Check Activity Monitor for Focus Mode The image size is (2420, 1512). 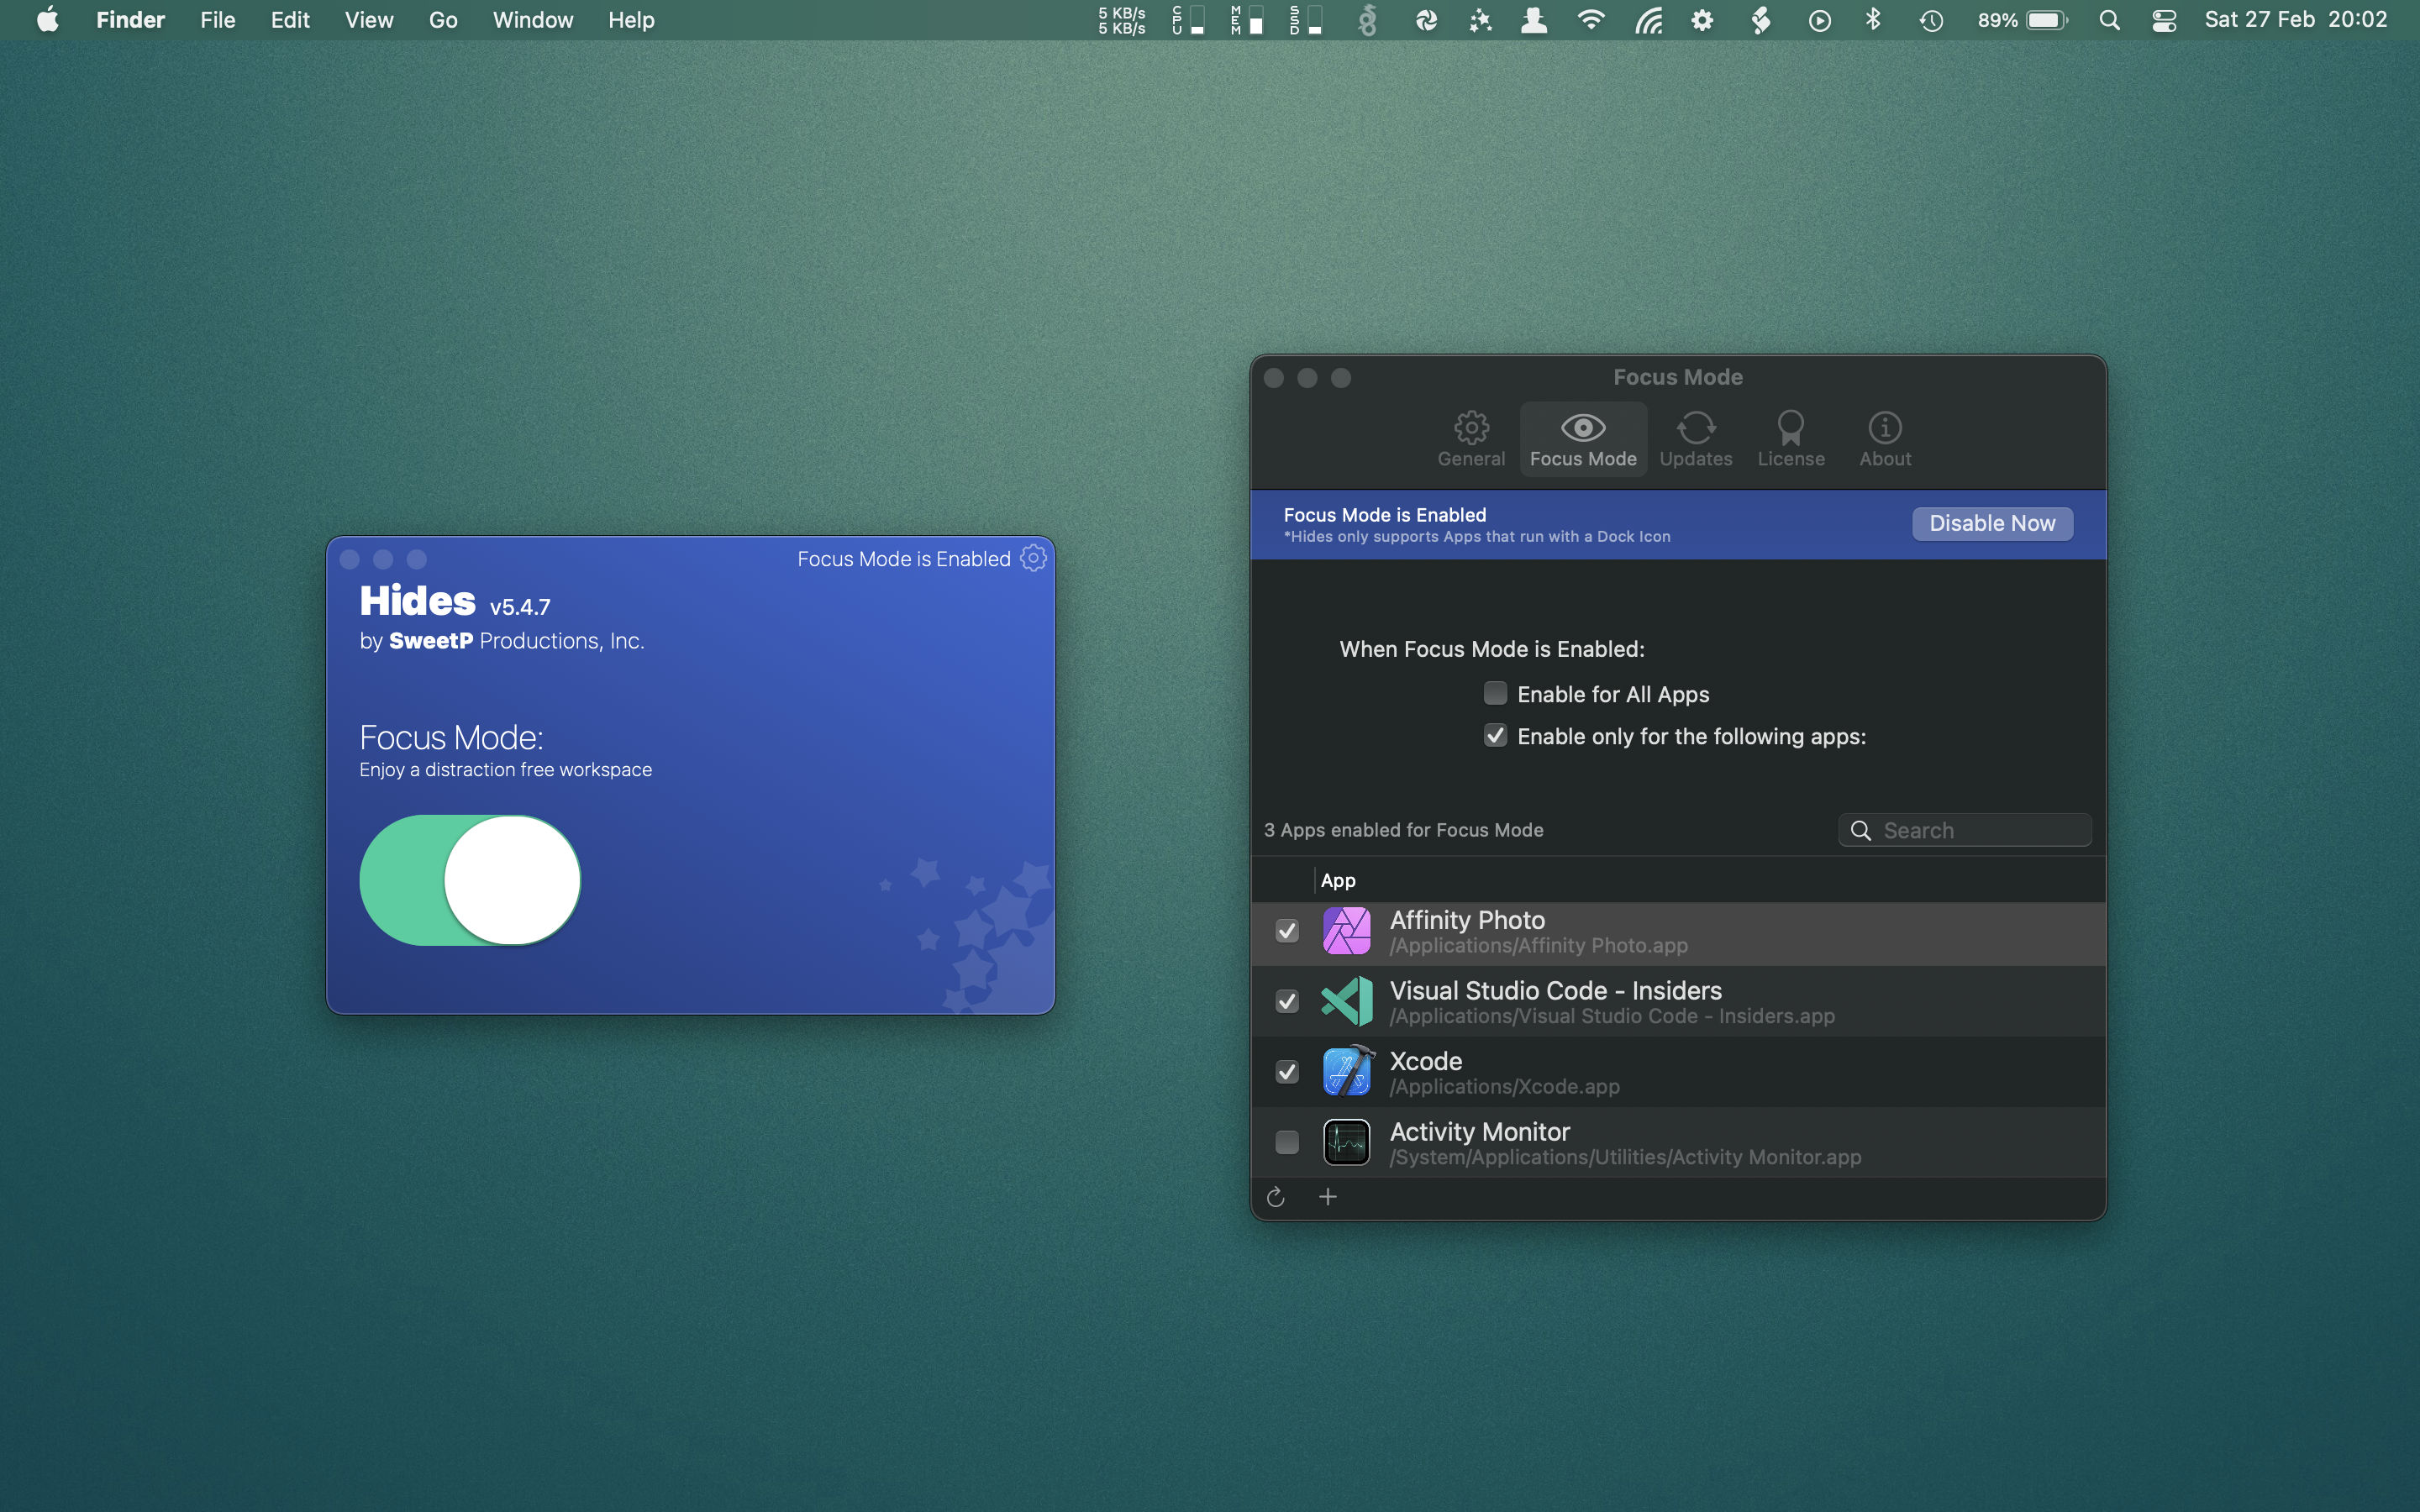pyautogui.click(x=1286, y=1141)
